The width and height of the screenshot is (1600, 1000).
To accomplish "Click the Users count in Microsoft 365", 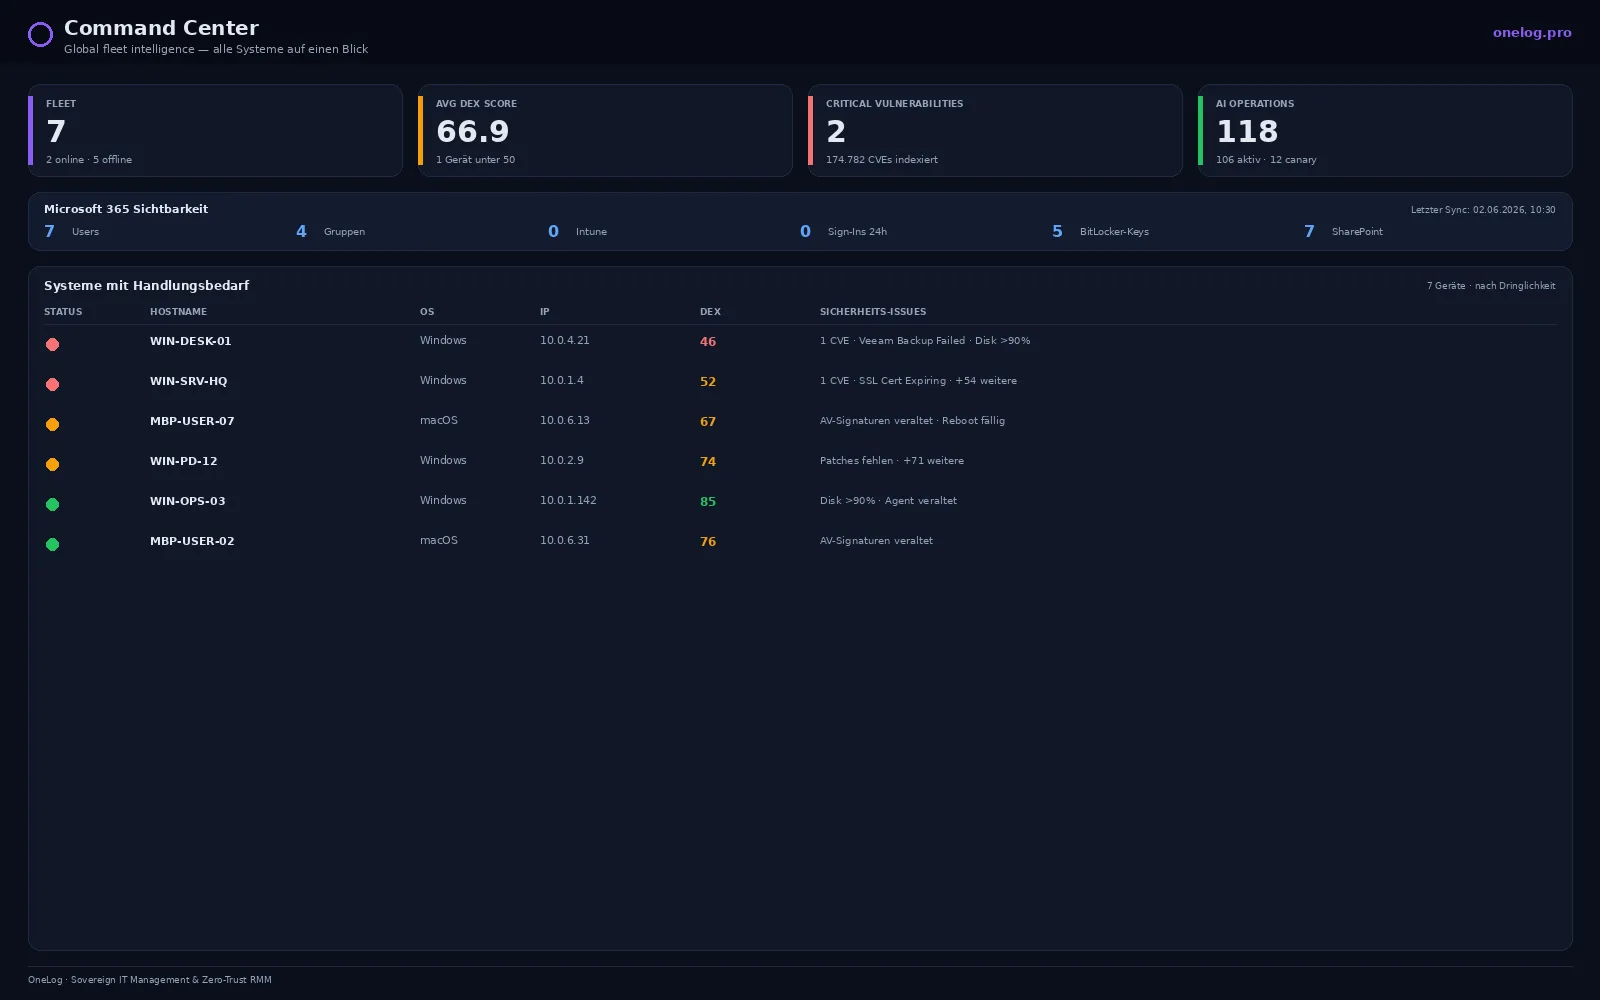I will click(50, 231).
